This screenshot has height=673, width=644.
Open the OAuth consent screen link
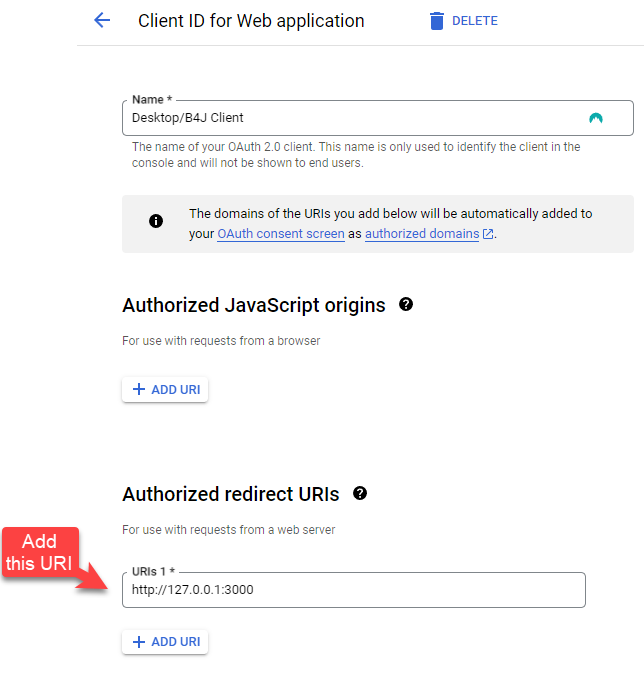pyautogui.click(x=281, y=234)
